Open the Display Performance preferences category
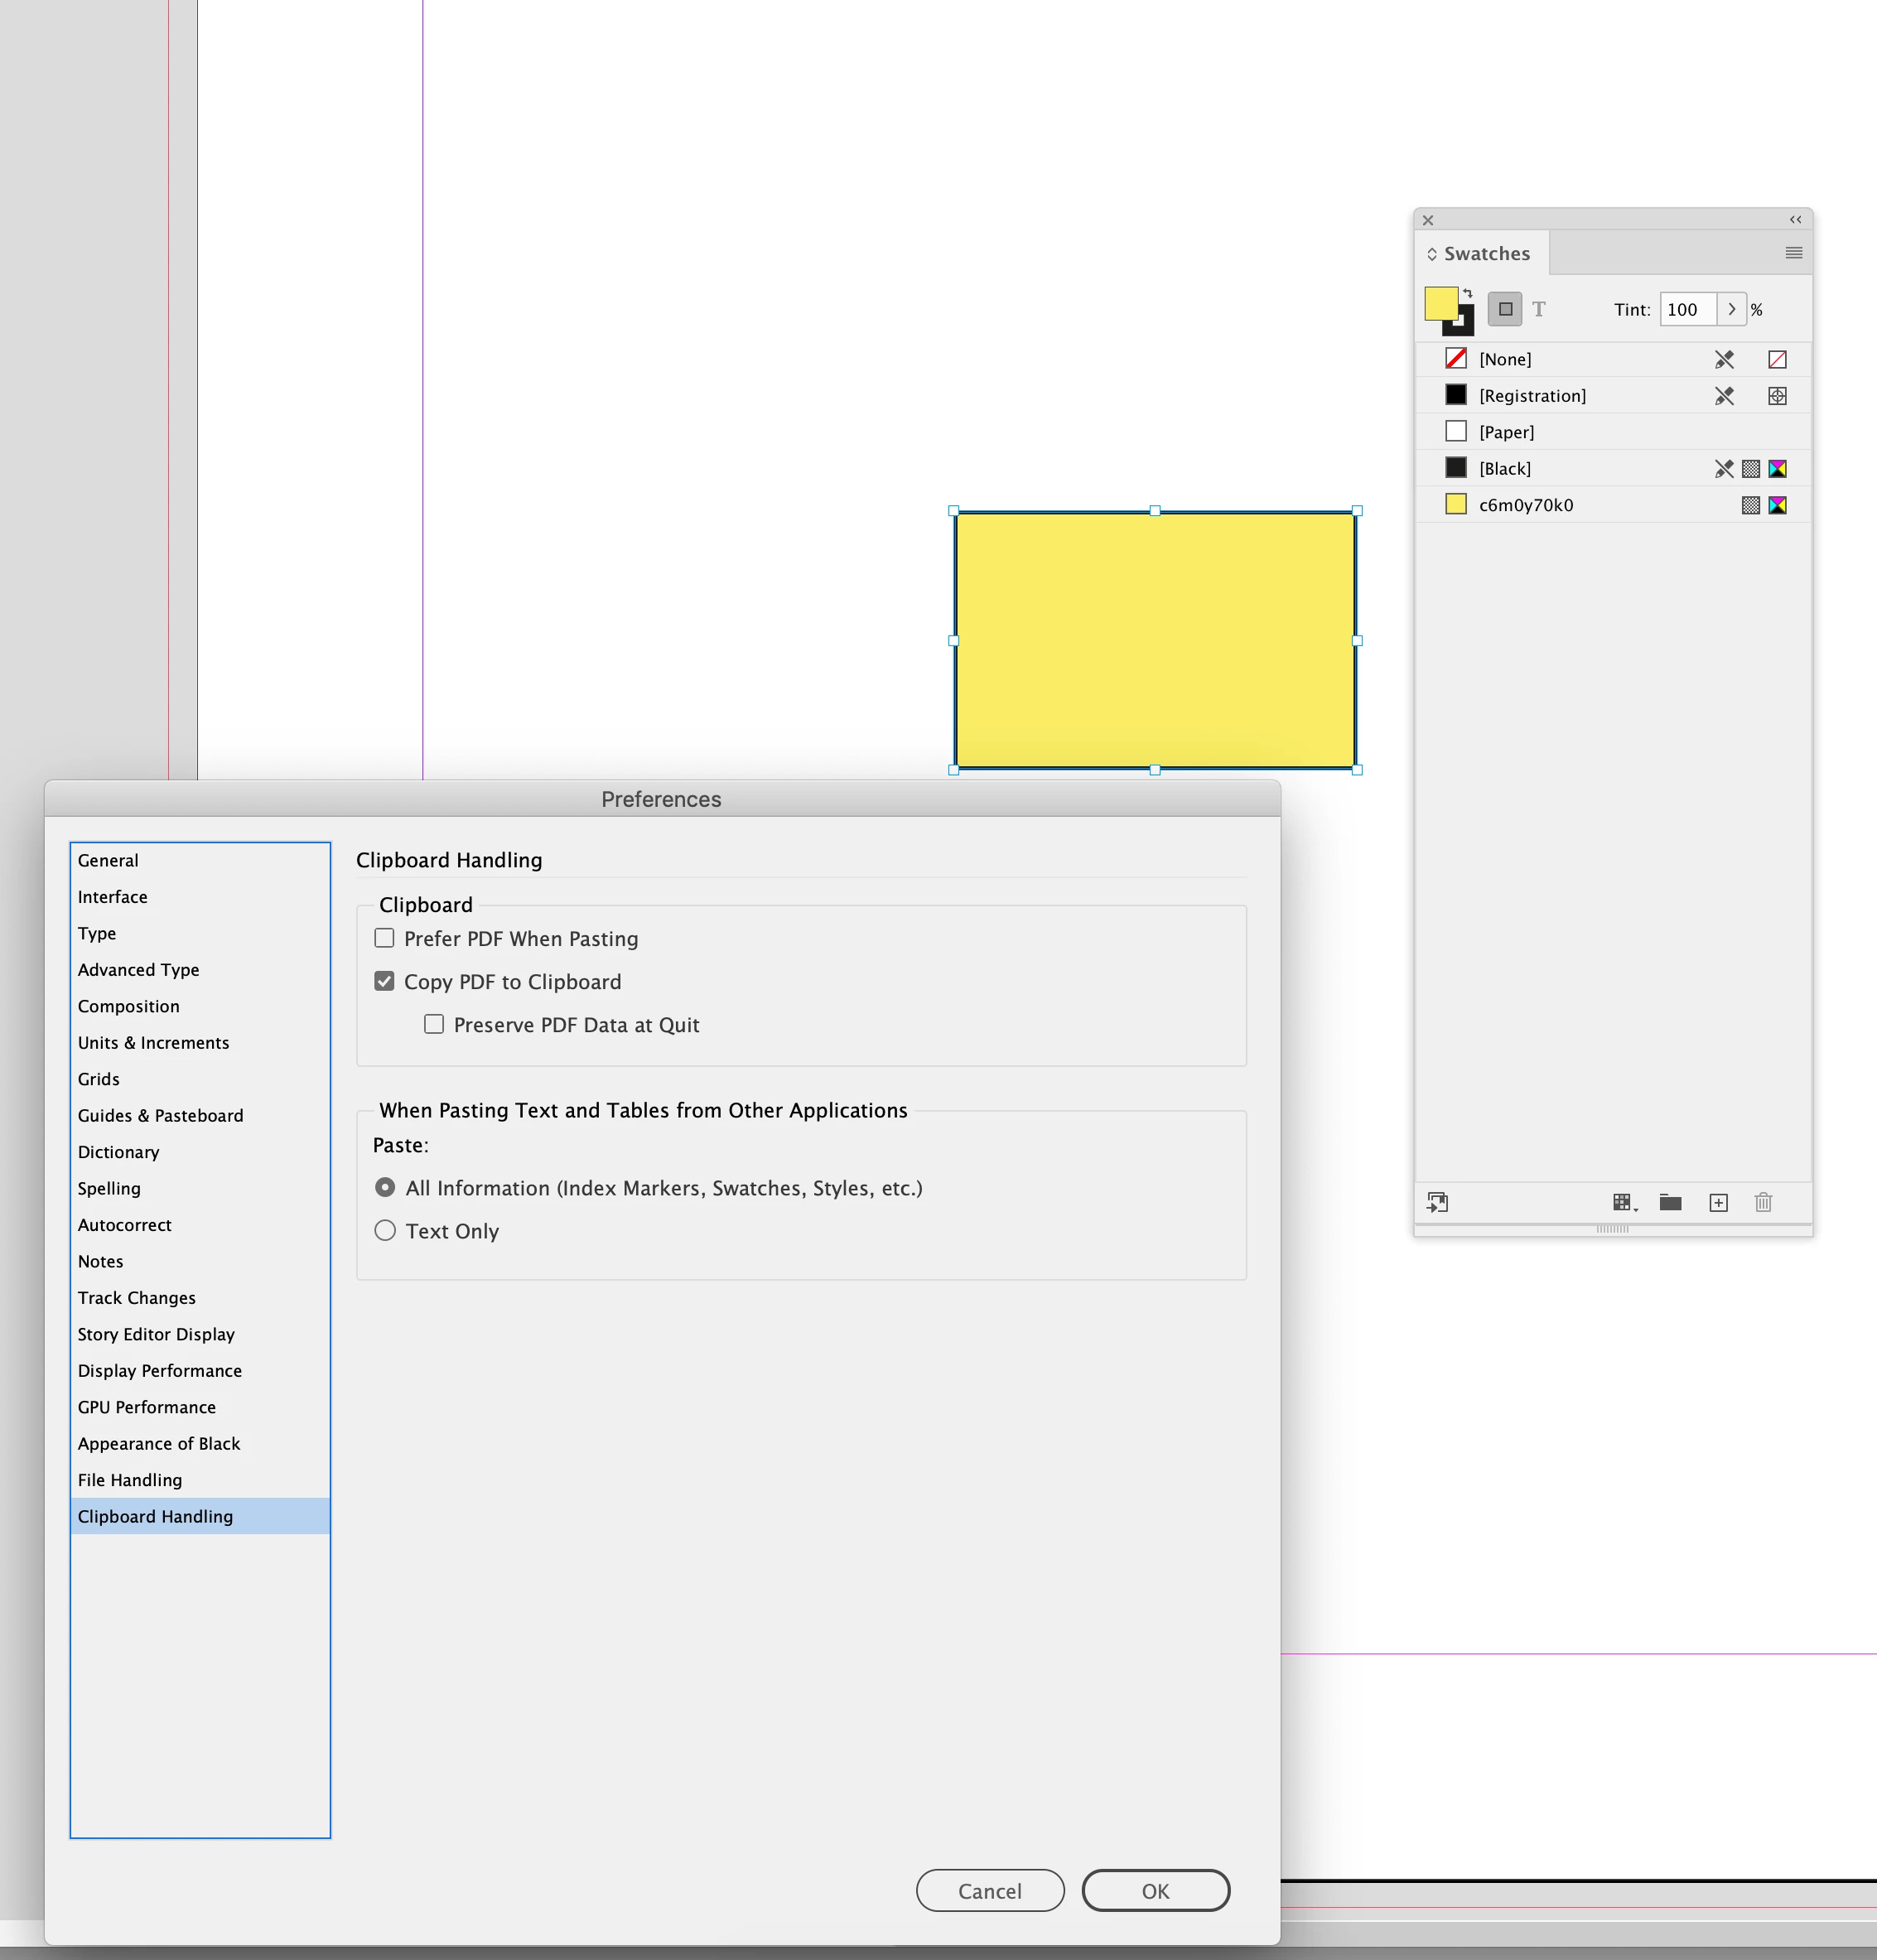The width and height of the screenshot is (1877, 1960). (160, 1370)
